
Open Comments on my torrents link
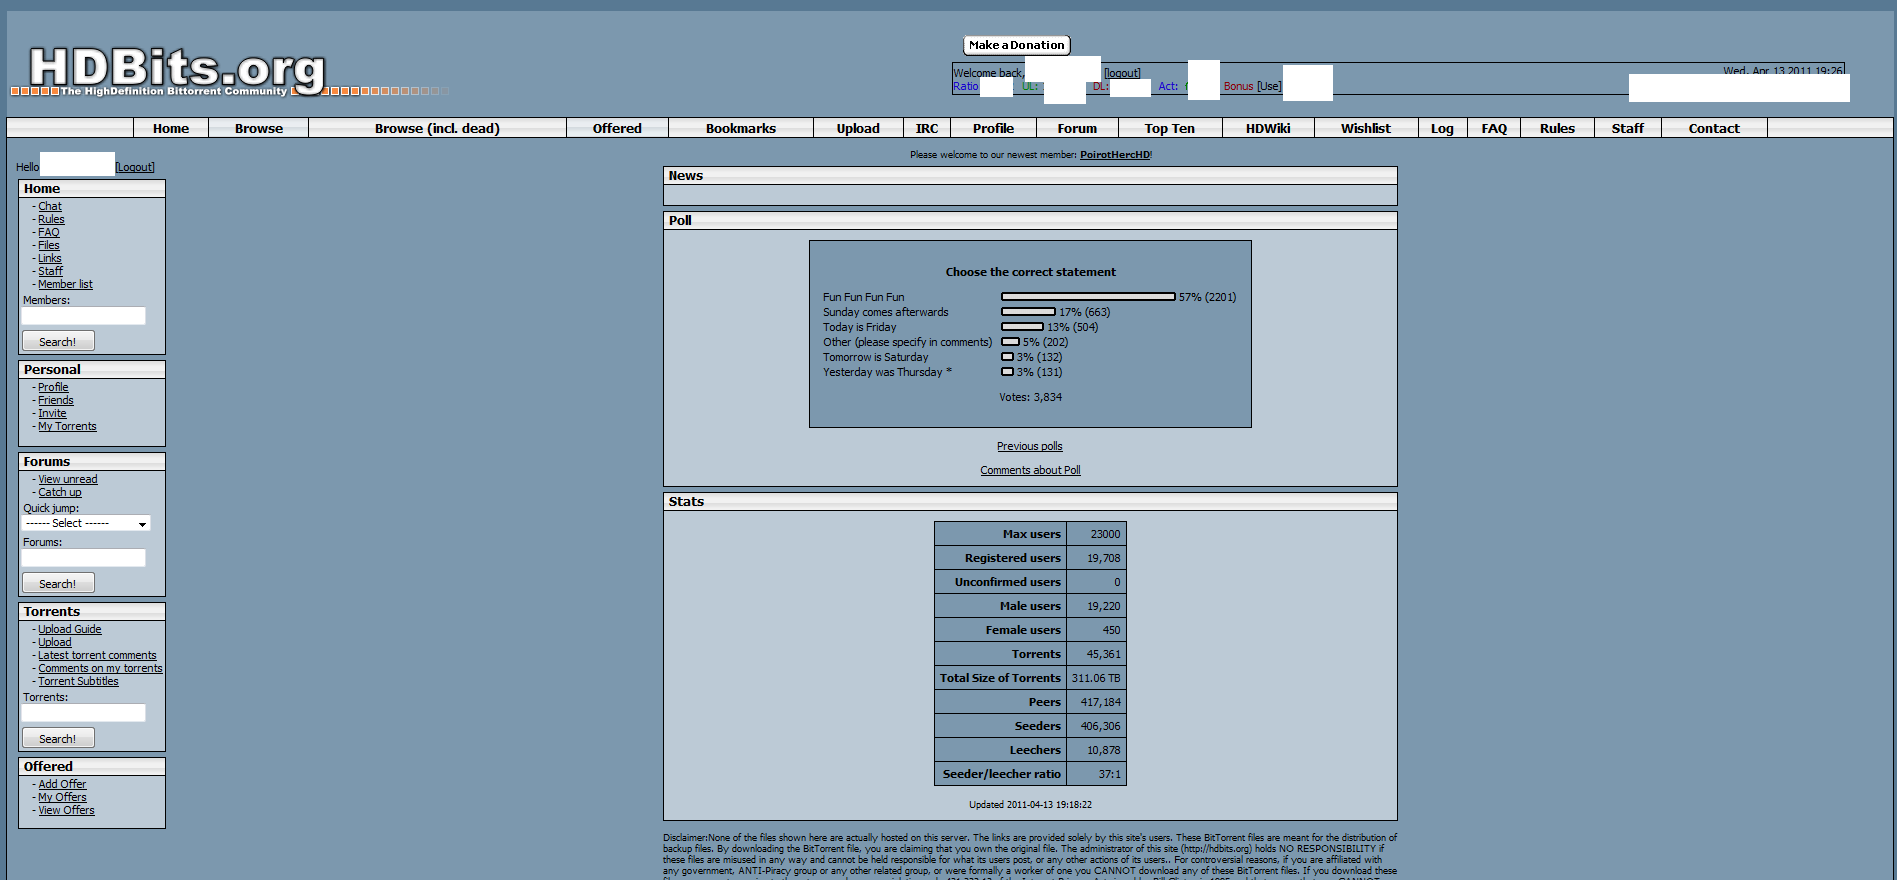[100, 668]
